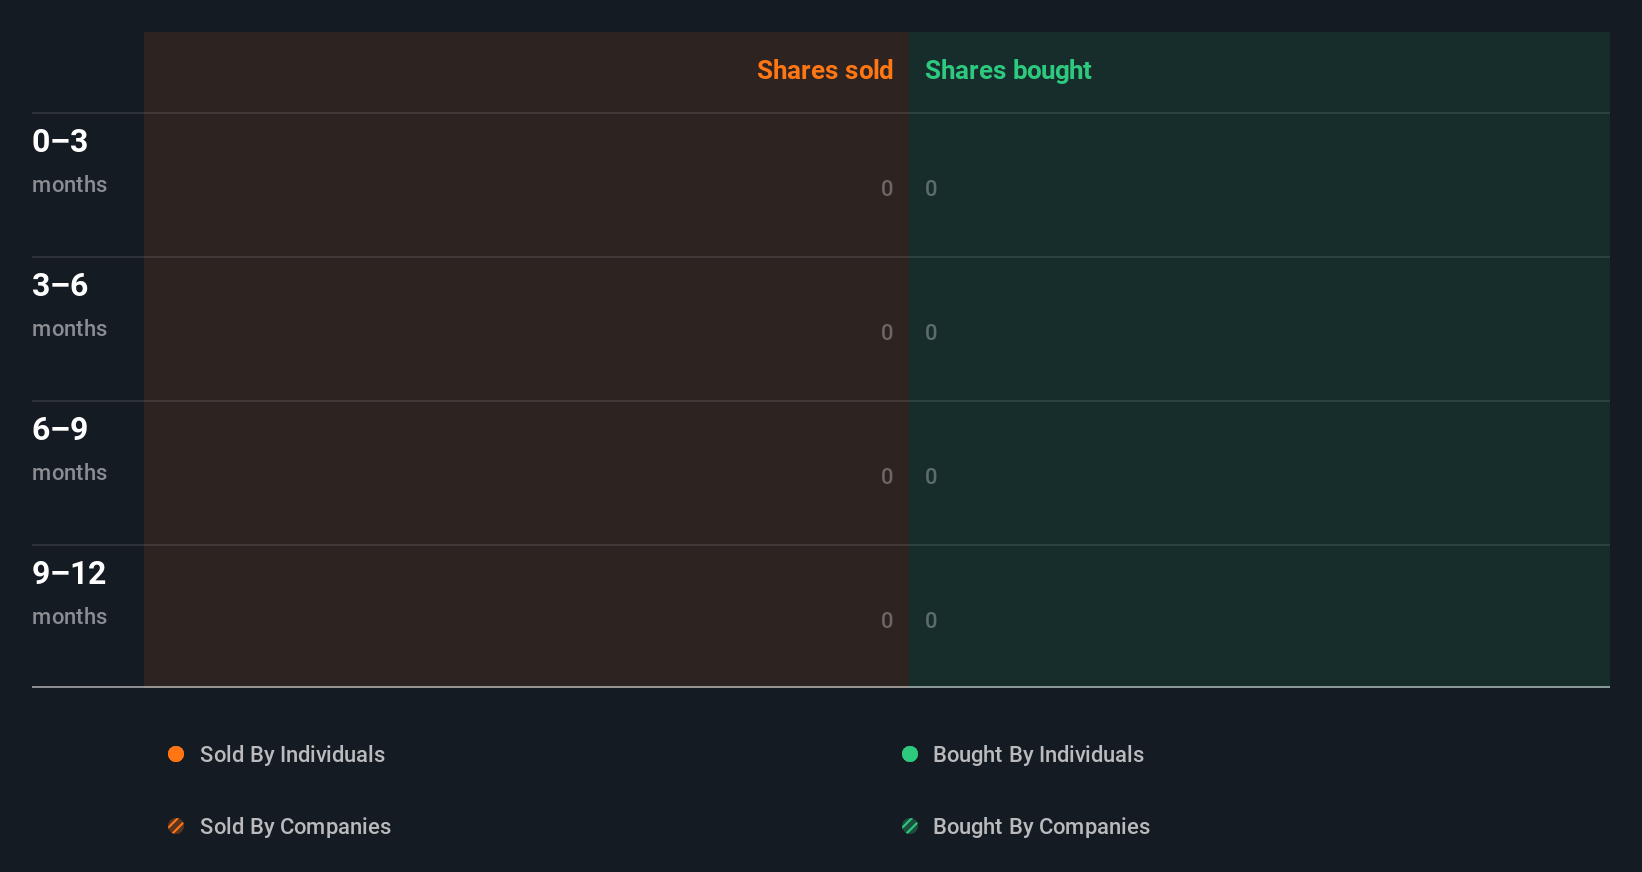Select the 6–9 months row label
Image resolution: width=1642 pixels, height=872 pixels.
click(69, 448)
